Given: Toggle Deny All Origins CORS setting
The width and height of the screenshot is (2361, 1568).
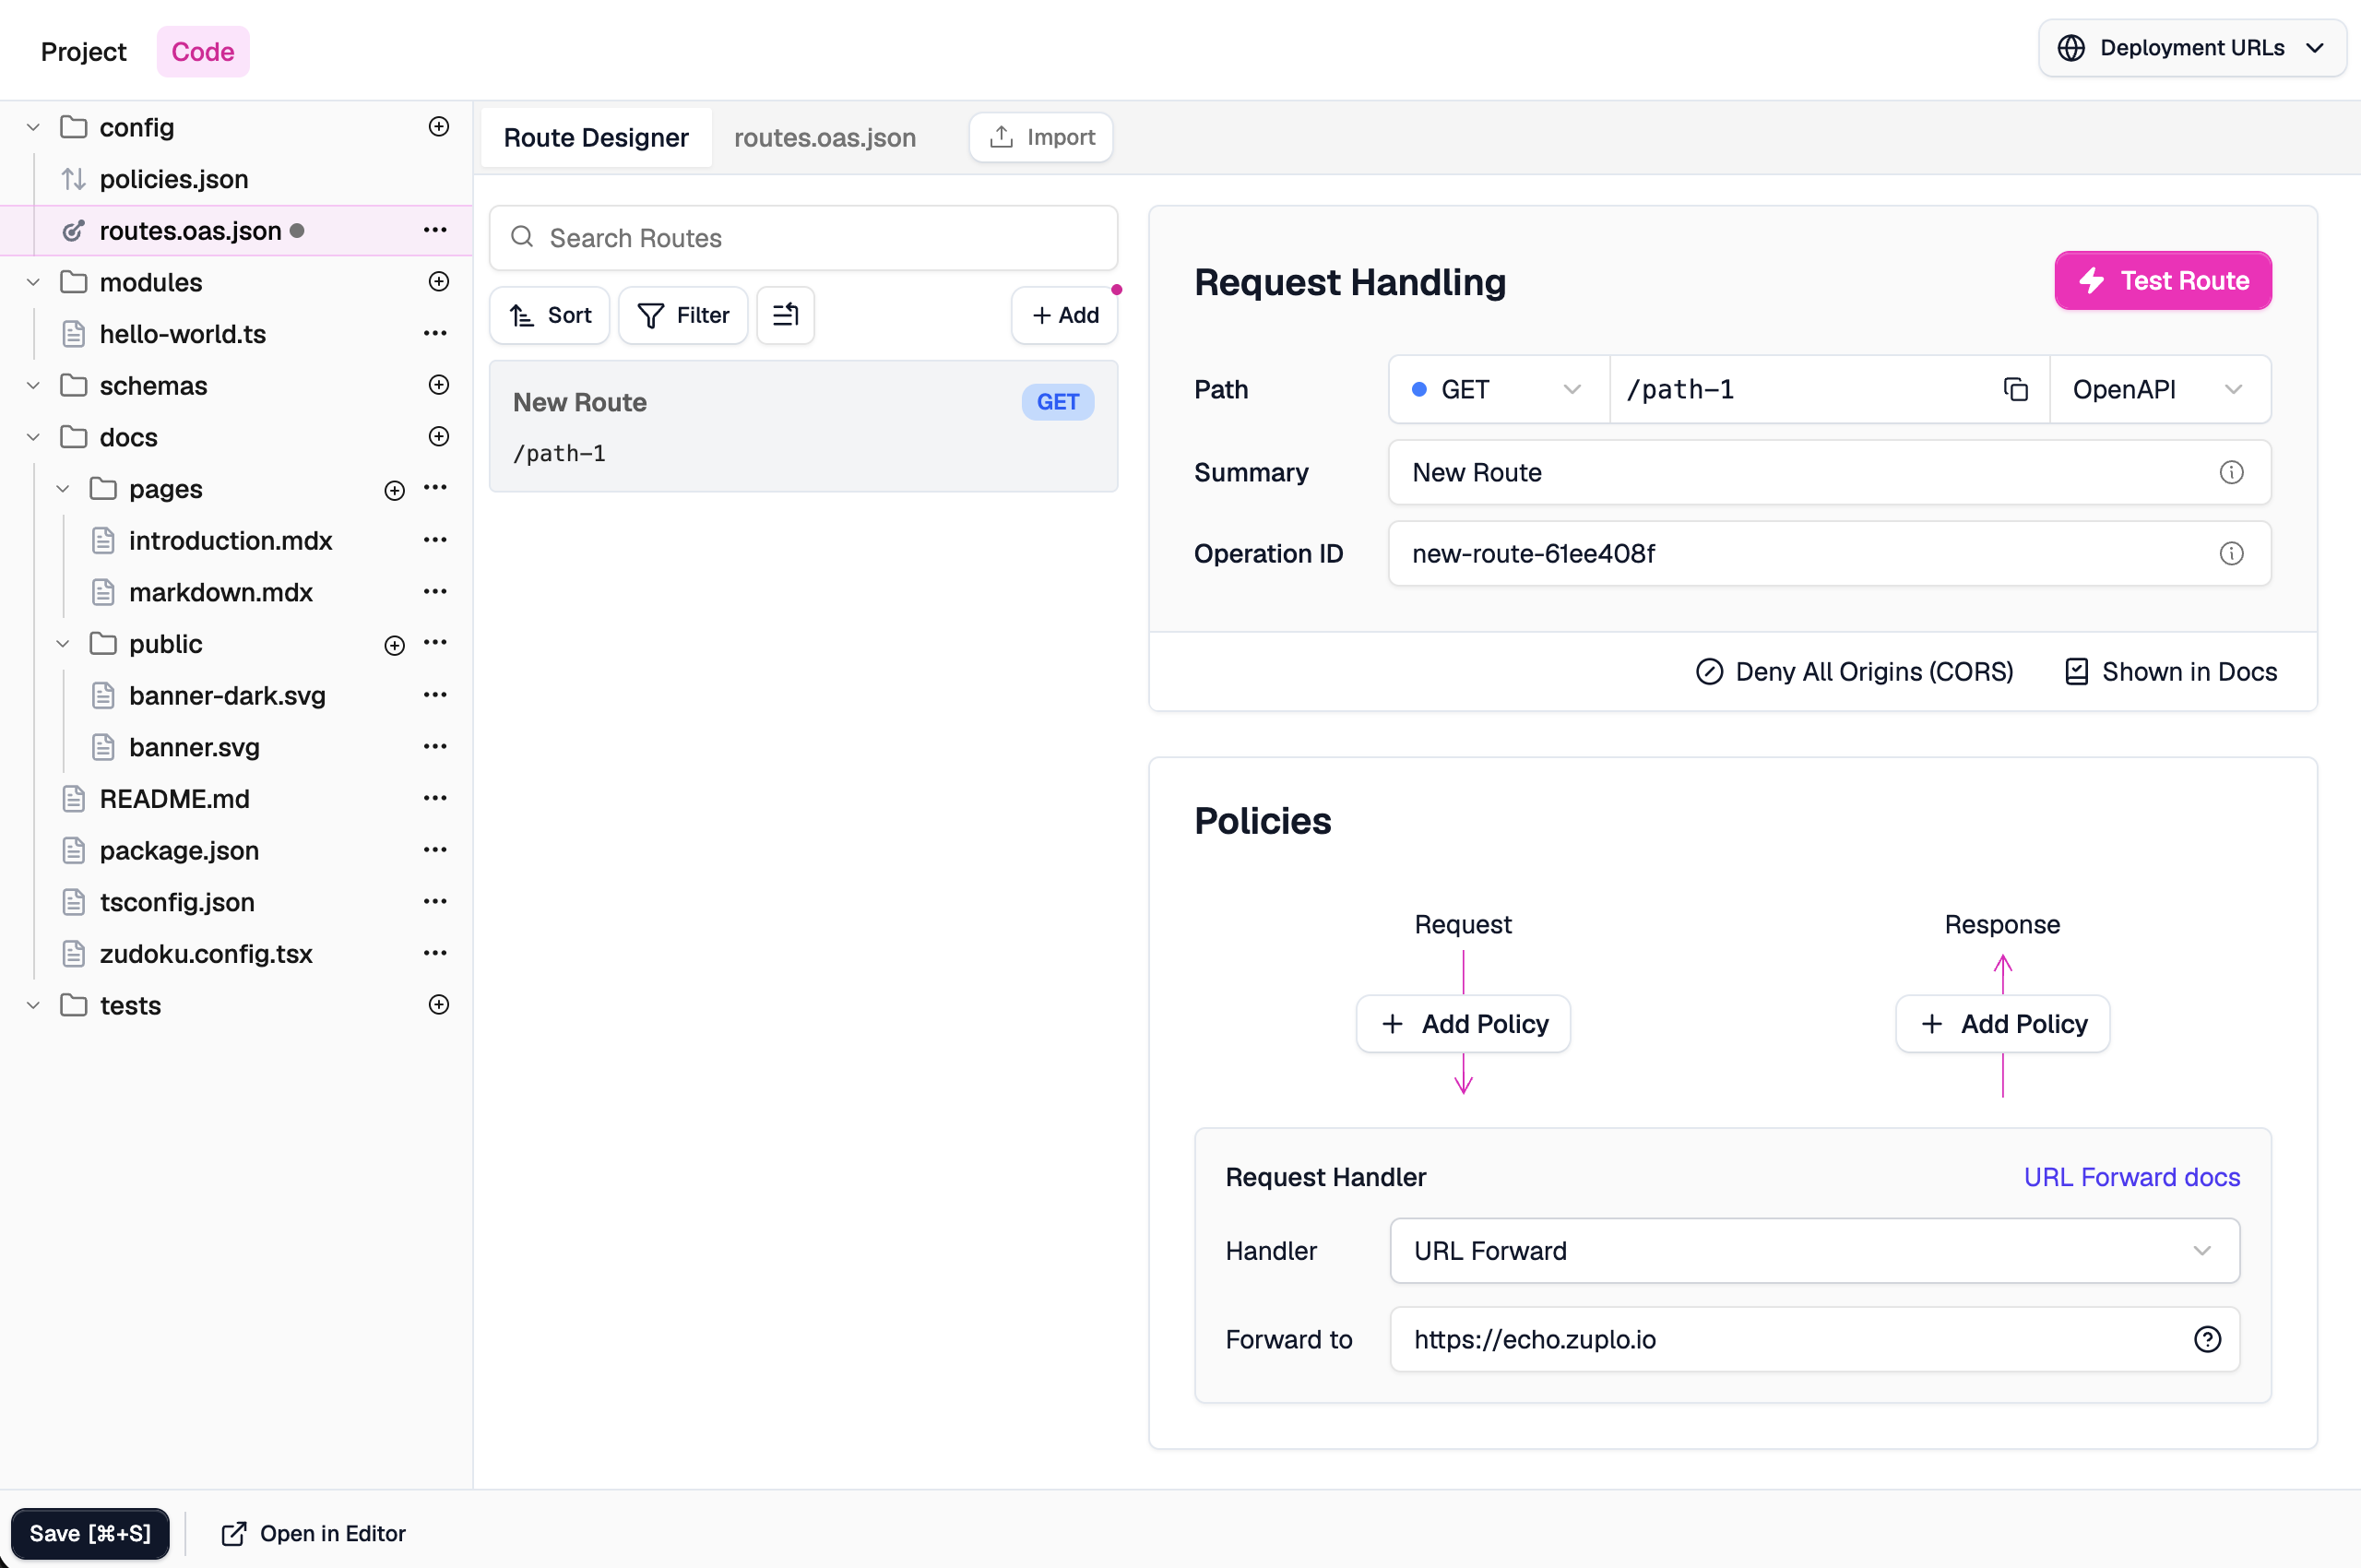Looking at the screenshot, I should click(1854, 672).
